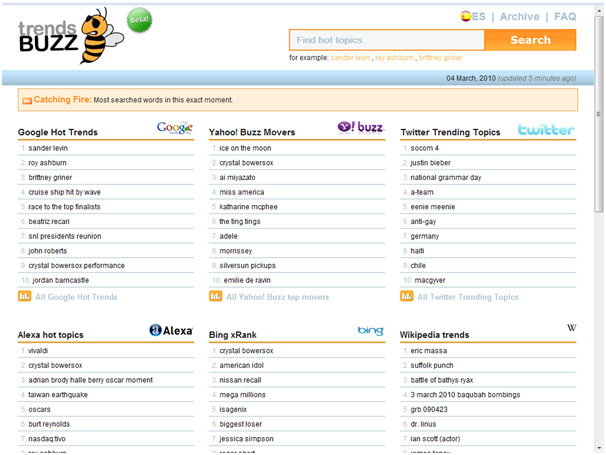Open american idol Bing topic
Image resolution: width=606 pixels, height=455 pixels.
pos(242,365)
